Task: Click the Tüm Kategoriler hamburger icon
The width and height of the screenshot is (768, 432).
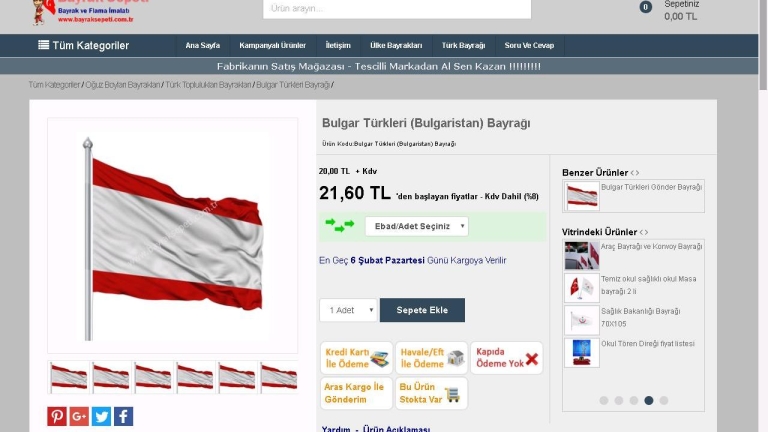Action: coord(43,45)
